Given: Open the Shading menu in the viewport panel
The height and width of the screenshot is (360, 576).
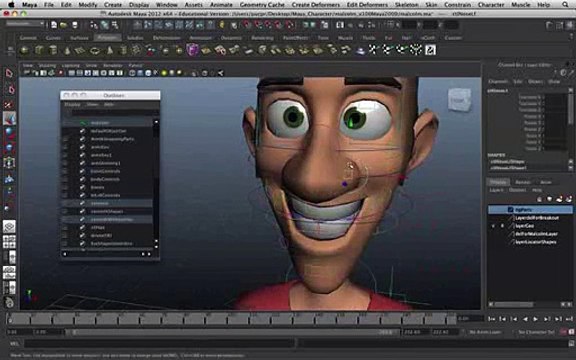Looking at the screenshot, I should (x=47, y=65).
